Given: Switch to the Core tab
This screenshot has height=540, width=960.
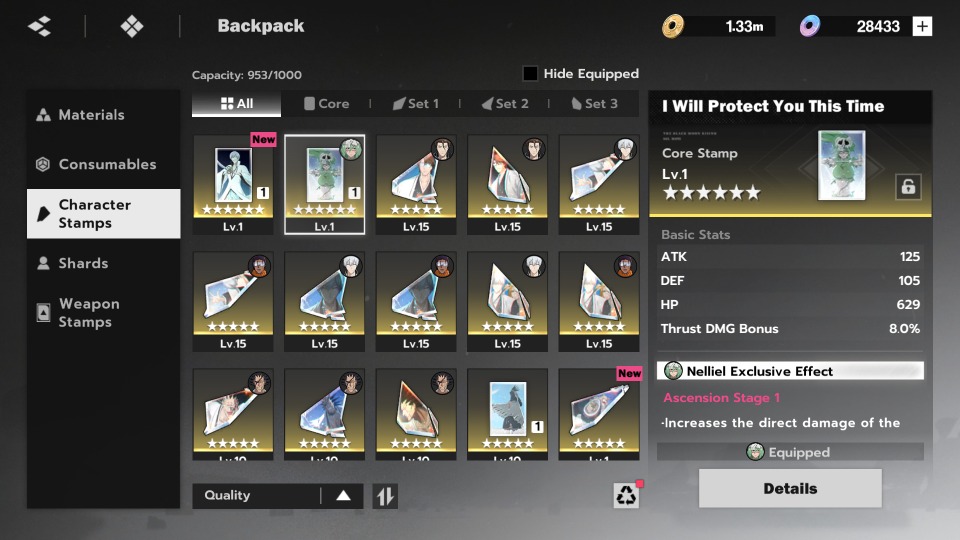Looking at the screenshot, I should point(326,103).
